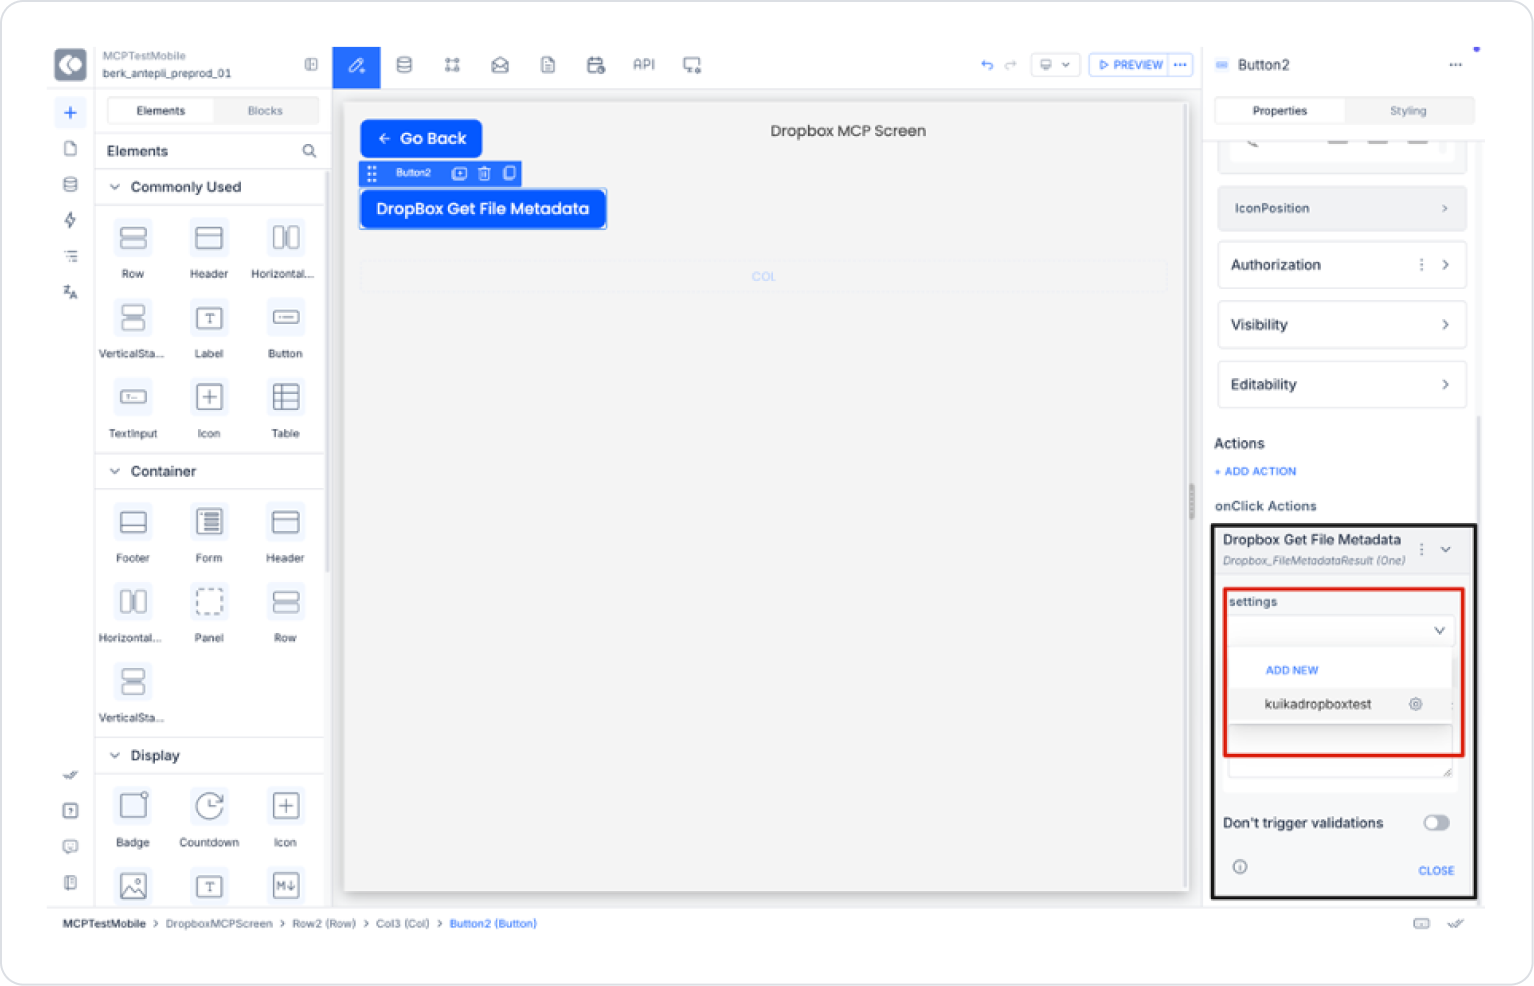Click CLOSE in action panel

point(1436,871)
